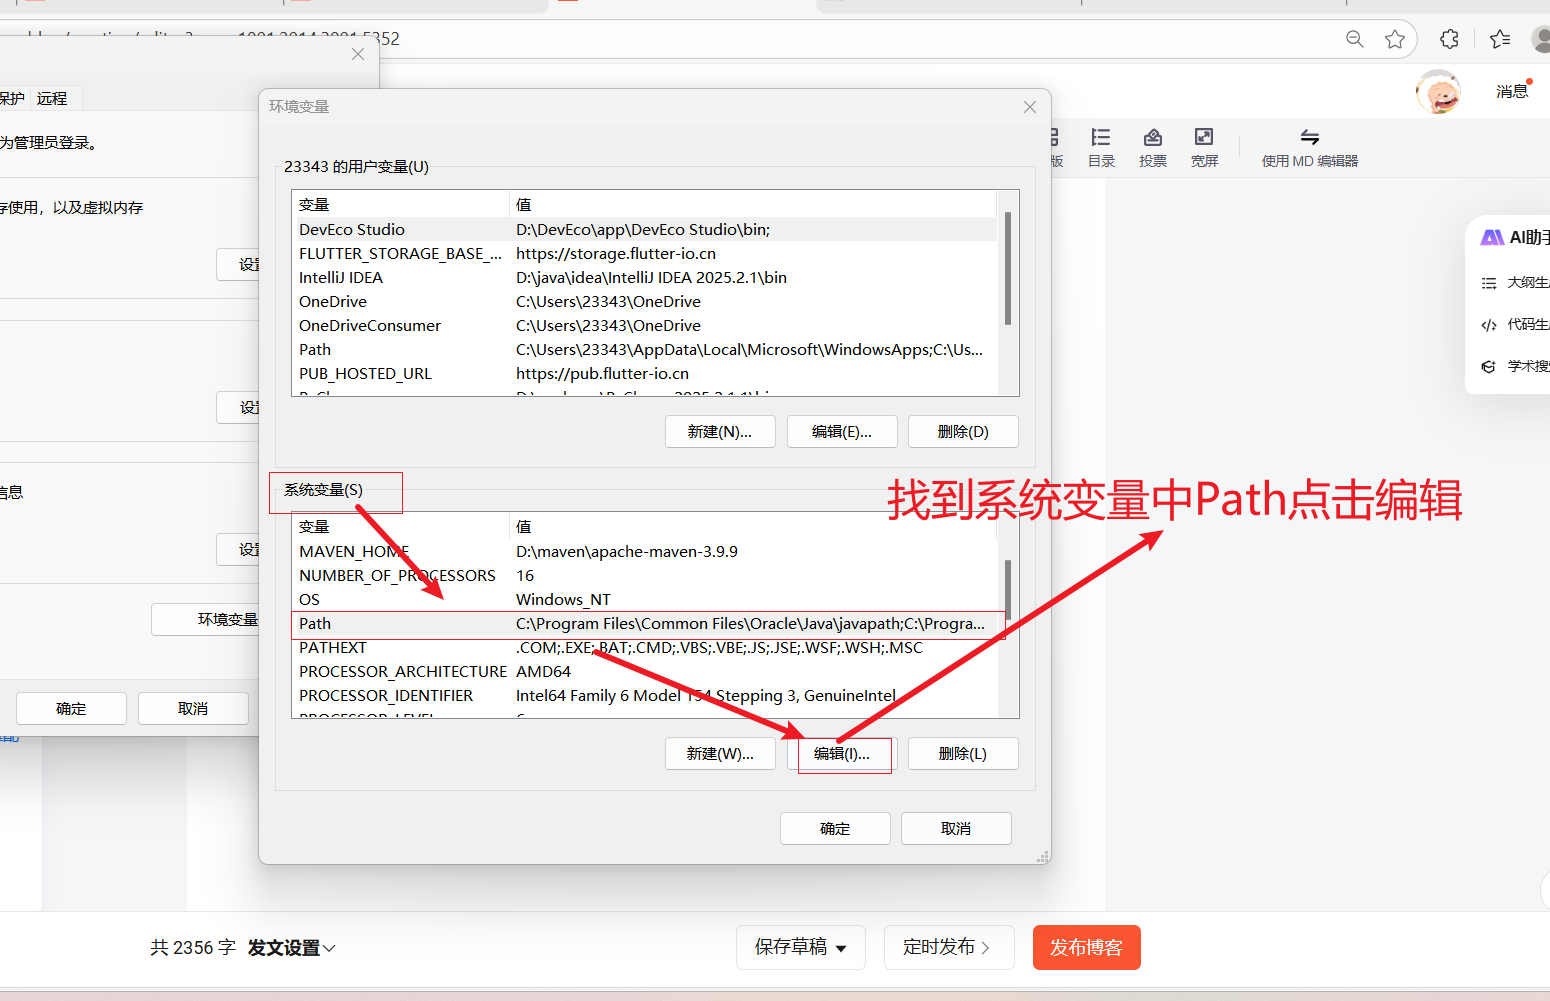Confirm 环境变量 dialog with 确定
This screenshot has width=1550, height=1001.
[x=835, y=829]
